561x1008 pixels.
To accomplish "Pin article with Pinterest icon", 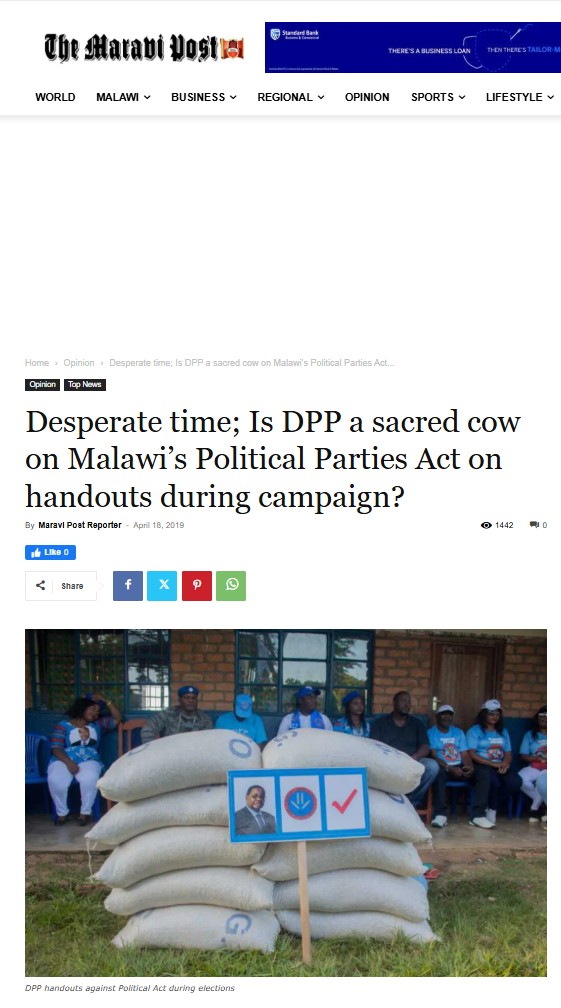I will coord(197,586).
